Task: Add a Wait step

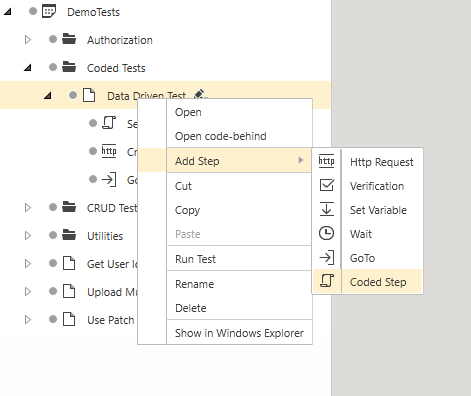Action: pos(367,234)
